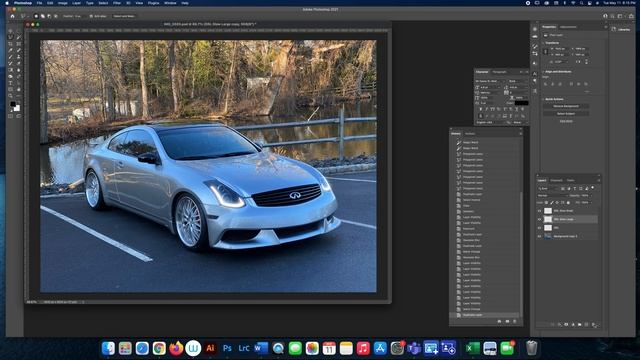This screenshot has width=640, height=360.
Task: Create new snapshot in History panel
Action: [507, 321]
